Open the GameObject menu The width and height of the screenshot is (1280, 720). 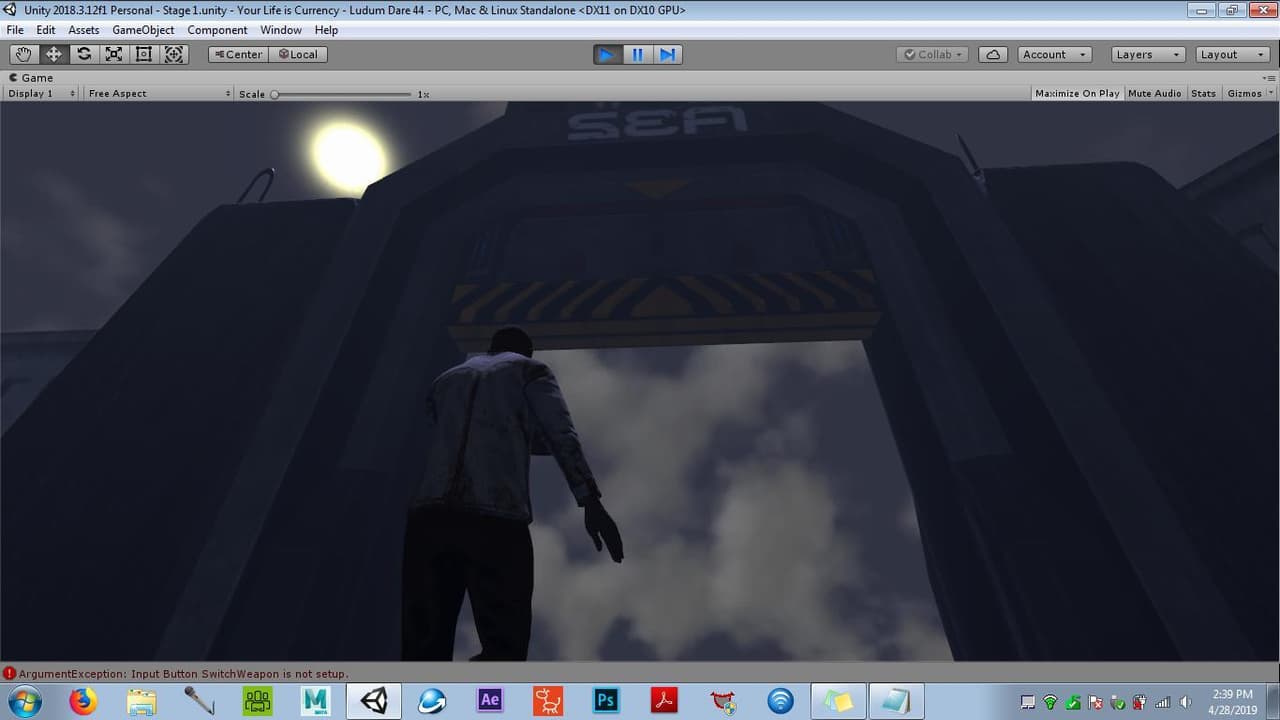pyautogui.click(x=143, y=30)
